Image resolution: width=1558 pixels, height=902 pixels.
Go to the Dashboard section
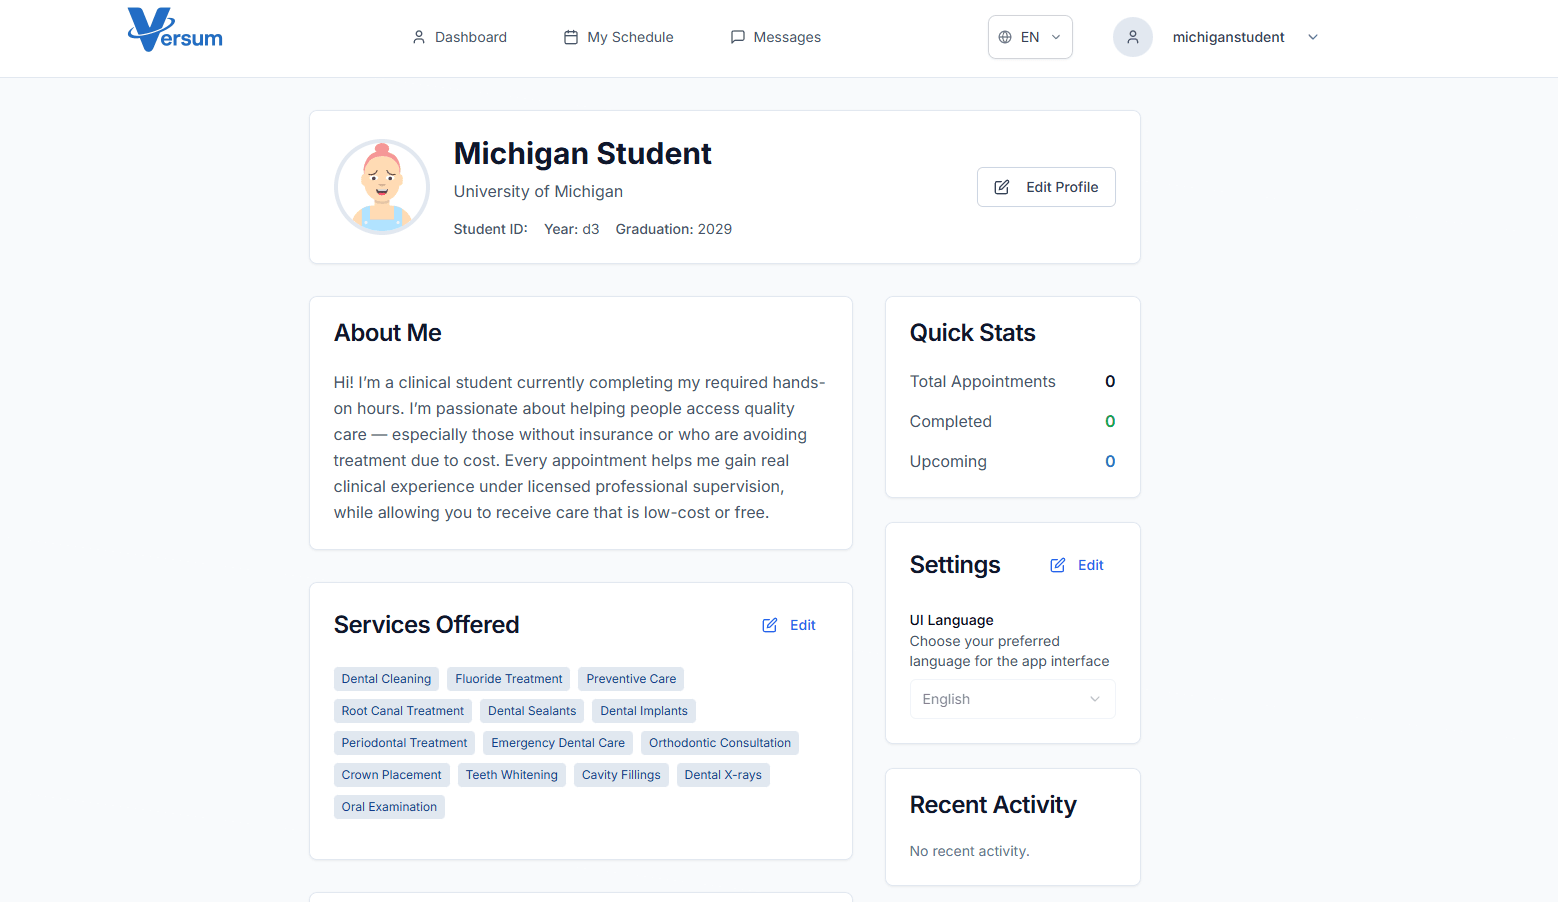tap(470, 36)
